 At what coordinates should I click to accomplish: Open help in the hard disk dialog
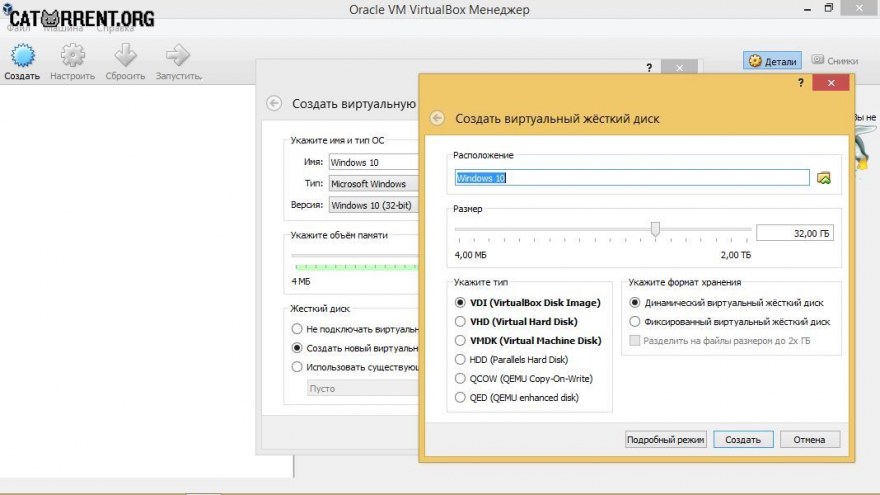point(801,83)
